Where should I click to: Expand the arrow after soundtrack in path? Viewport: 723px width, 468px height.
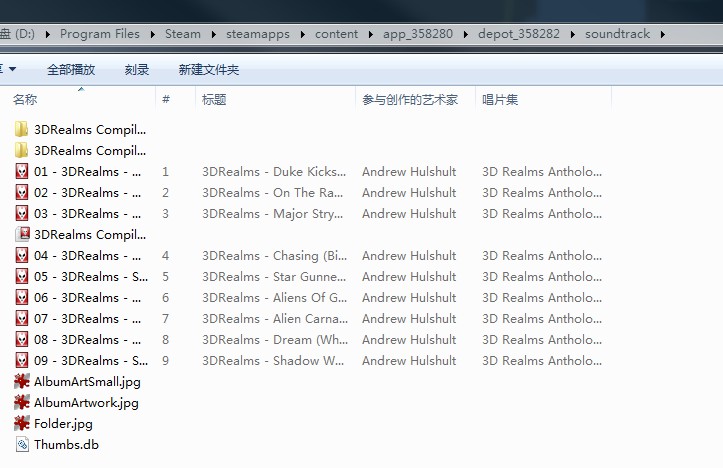pyautogui.click(x=663, y=34)
